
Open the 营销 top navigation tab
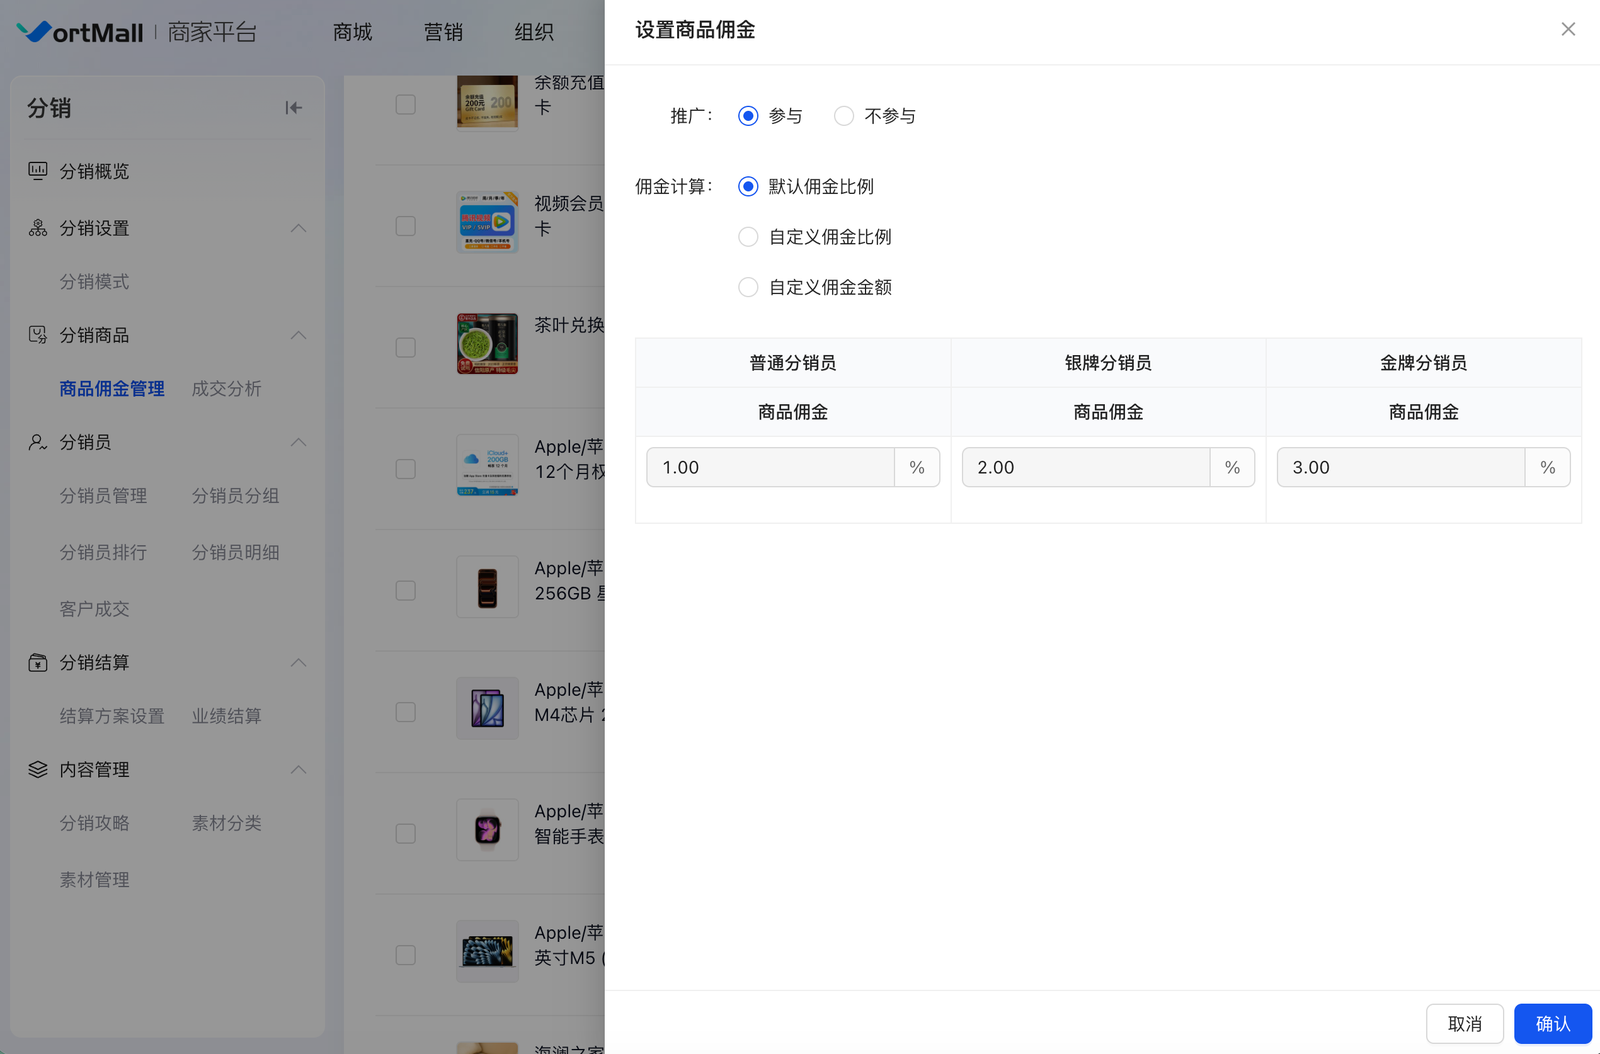[x=443, y=32]
